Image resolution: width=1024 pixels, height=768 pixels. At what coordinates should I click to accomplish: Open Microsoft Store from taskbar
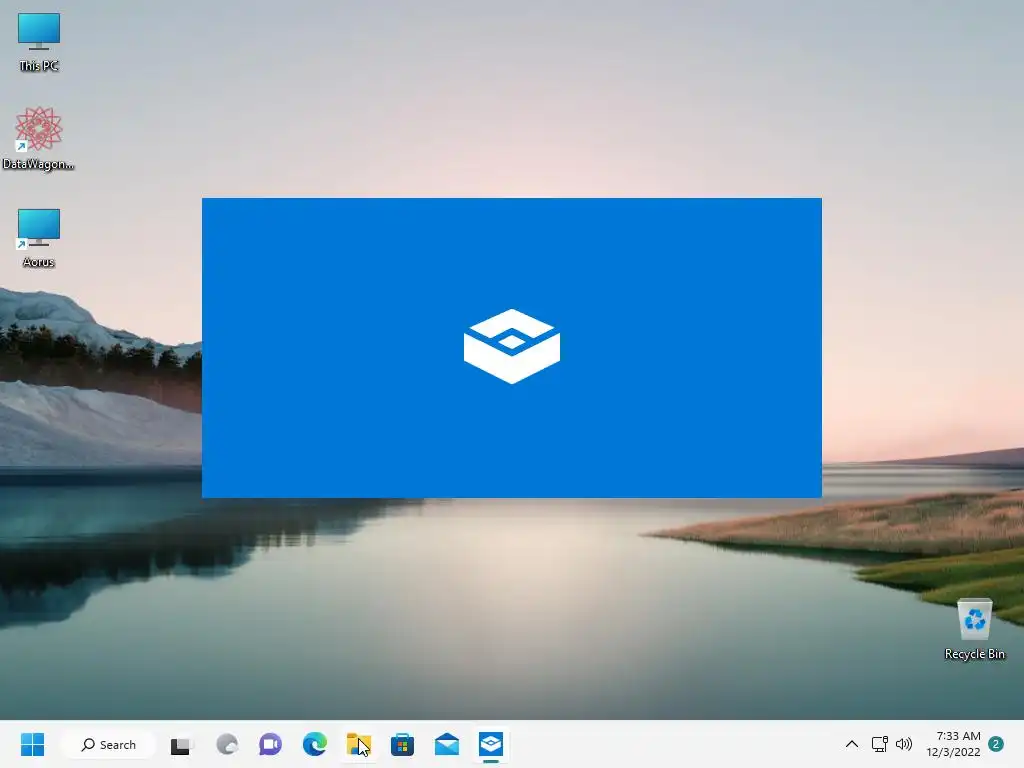402,744
